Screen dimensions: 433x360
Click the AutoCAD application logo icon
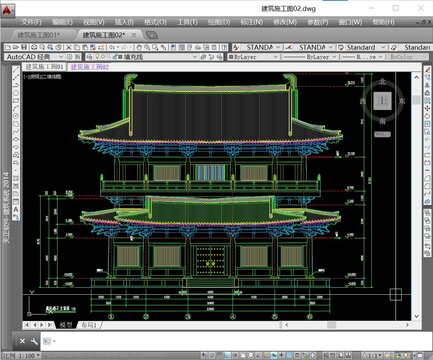coord(7,10)
